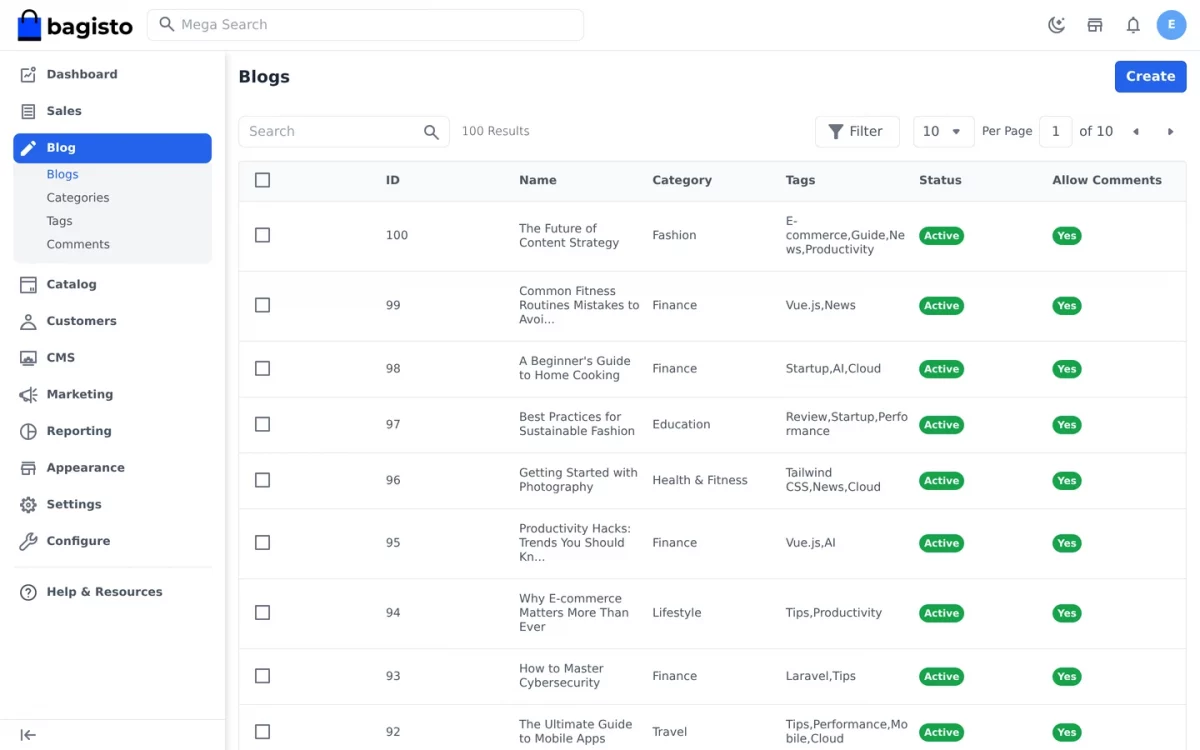Open the Blogs submenu item

click(62, 174)
